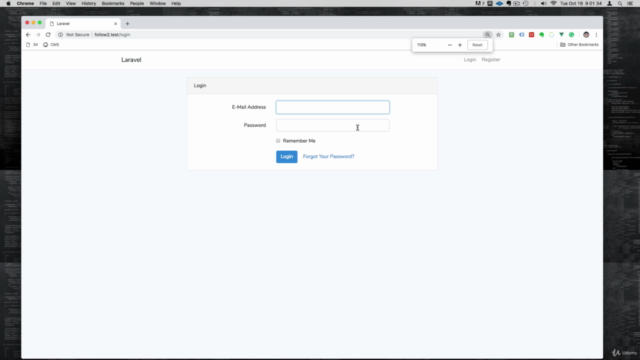Open the View menu

coord(71,3)
